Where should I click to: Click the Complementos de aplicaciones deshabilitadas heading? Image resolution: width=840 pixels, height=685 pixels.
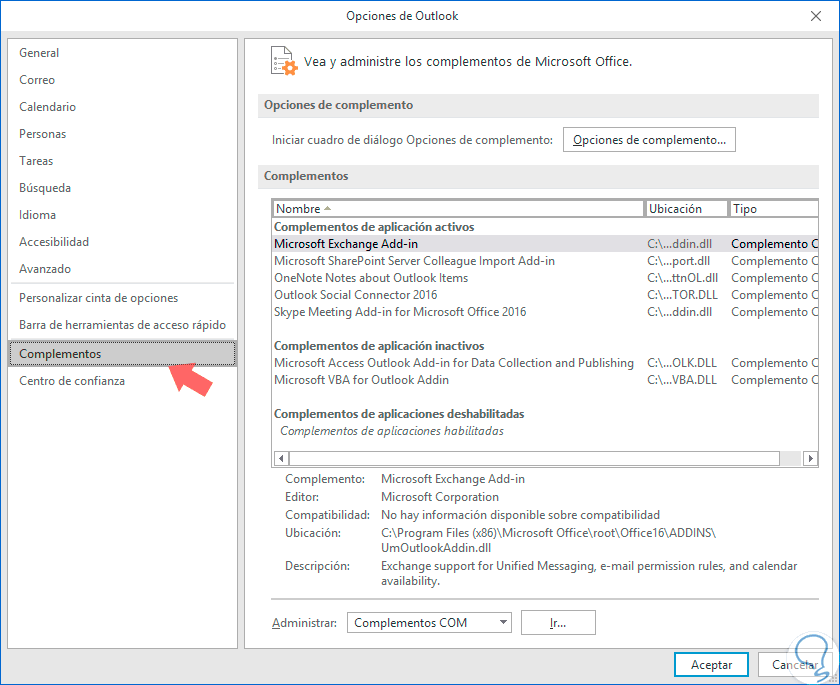point(399,414)
